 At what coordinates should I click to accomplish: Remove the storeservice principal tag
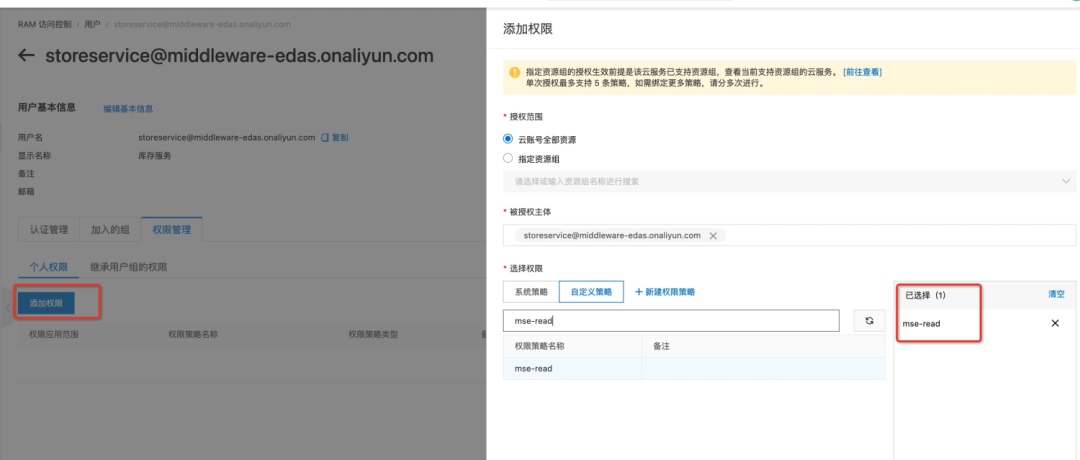point(713,236)
